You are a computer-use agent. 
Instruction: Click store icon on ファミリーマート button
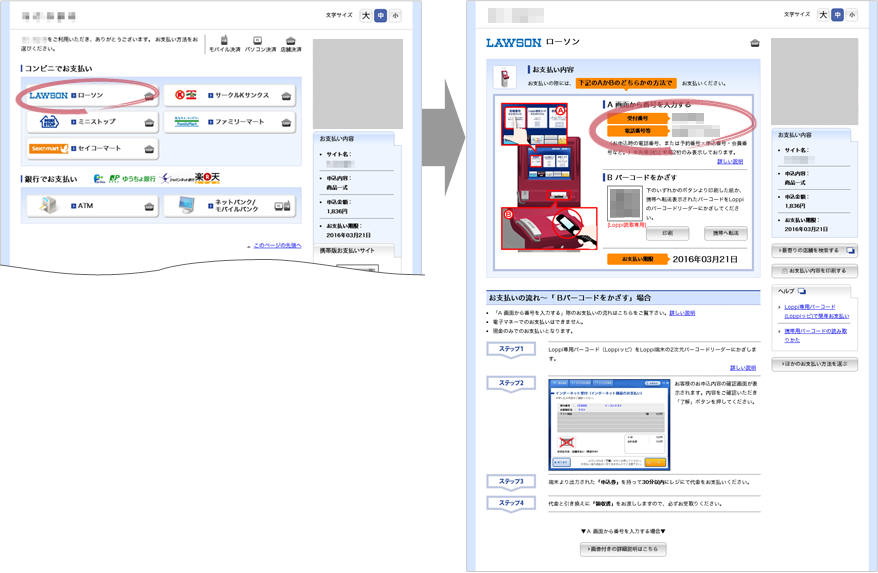(286, 123)
